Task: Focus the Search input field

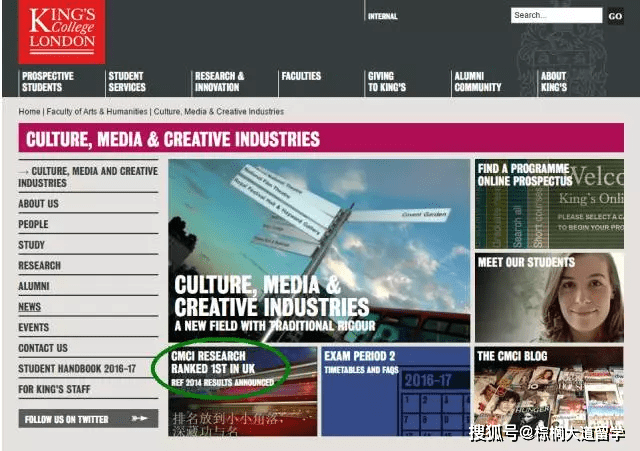Action: (x=556, y=16)
